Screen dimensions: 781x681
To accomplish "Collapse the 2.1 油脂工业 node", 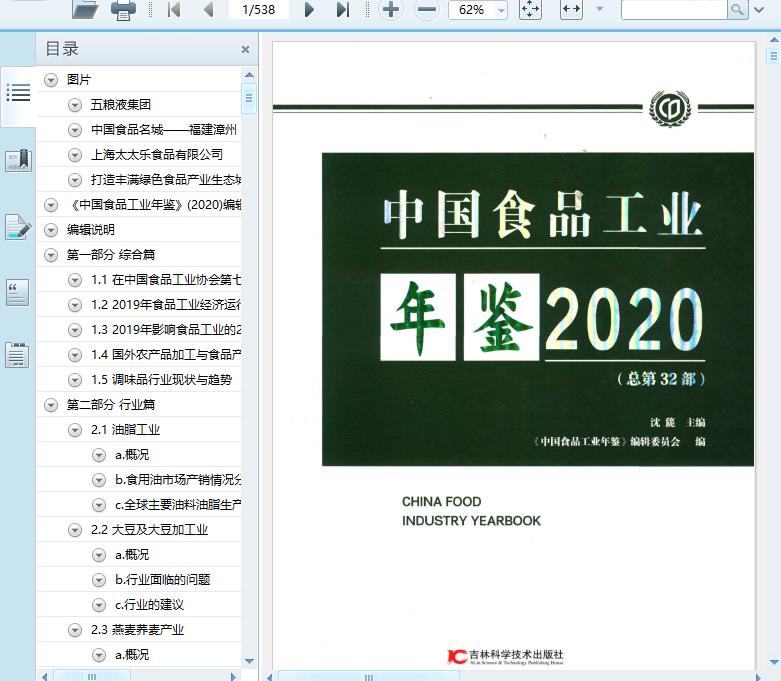I will pos(75,430).
